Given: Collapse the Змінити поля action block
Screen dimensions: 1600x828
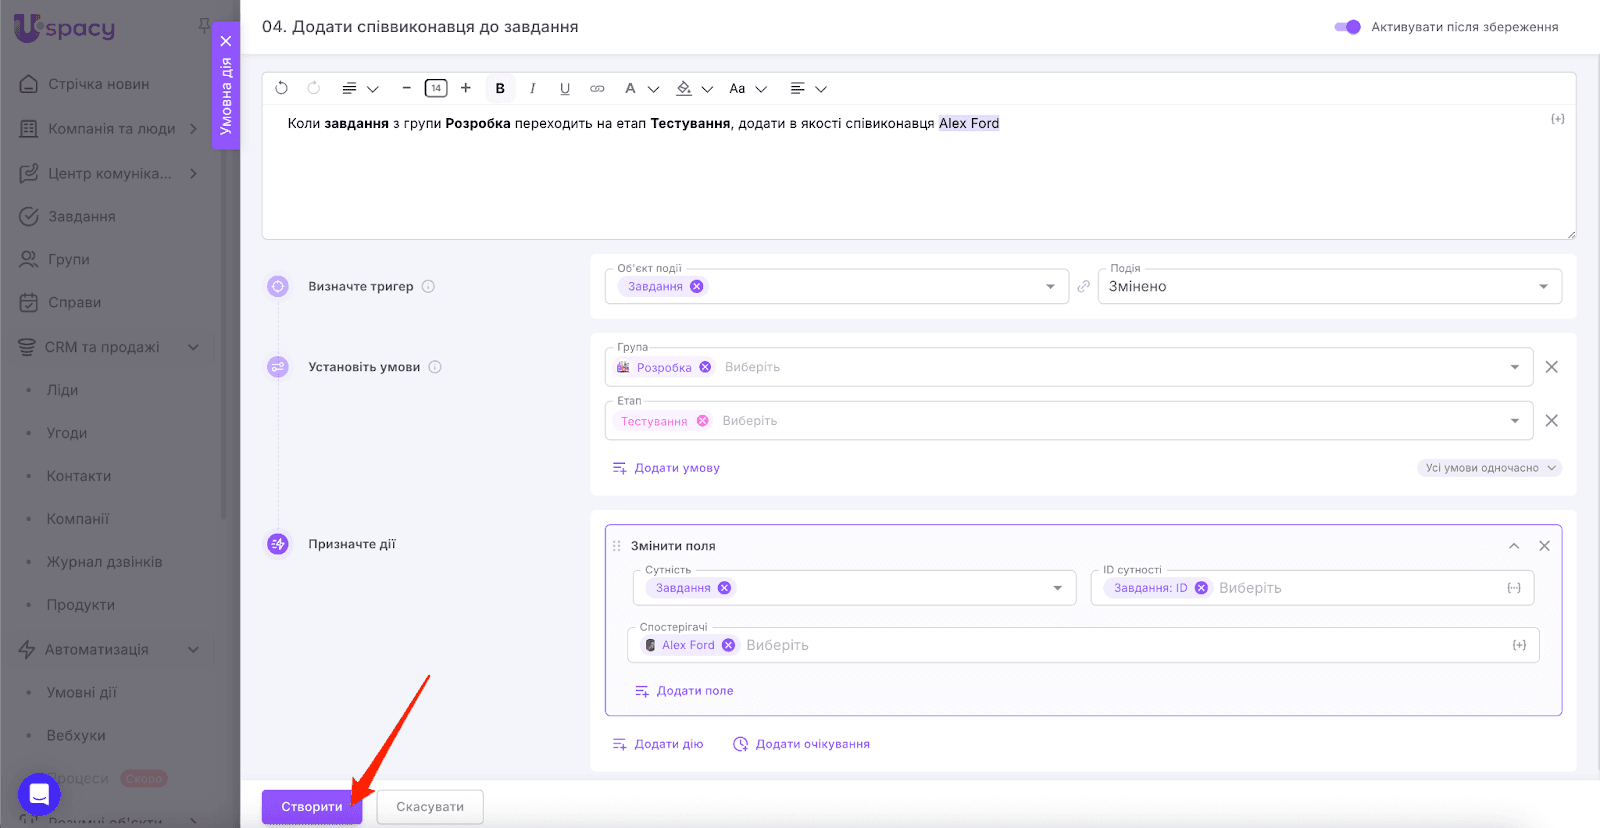Looking at the screenshot, I should point(1514,546).
